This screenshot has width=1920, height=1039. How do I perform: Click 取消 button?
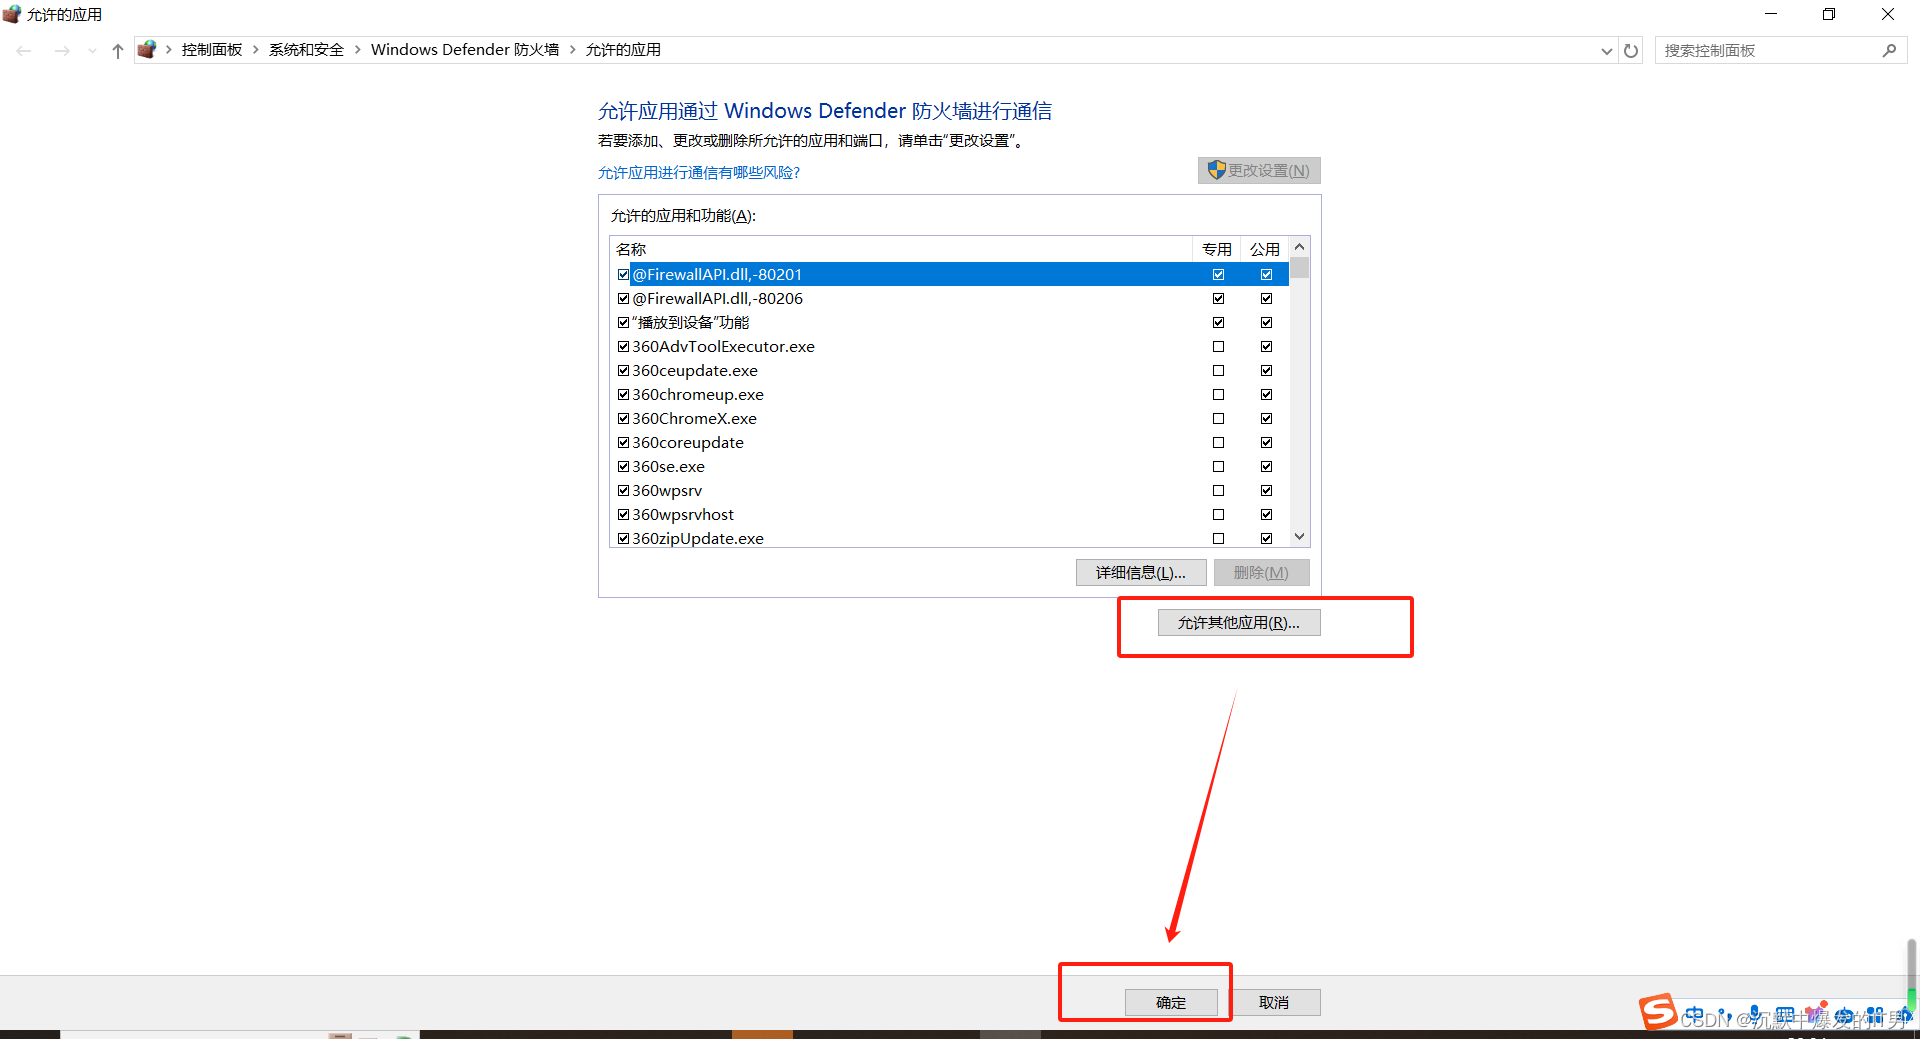tap(1274, 1003)
